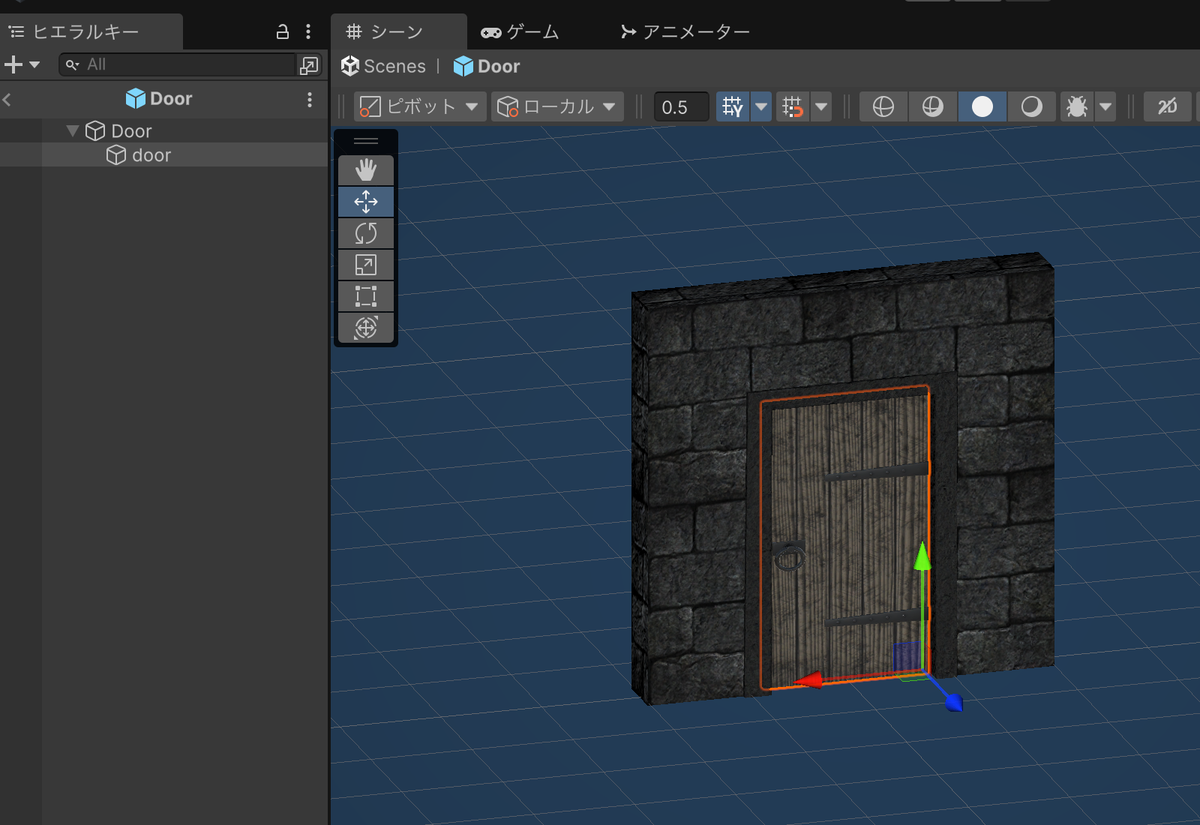Click the Door breadcrumb item
1200x825 pixels.
(x=487, y=66)
